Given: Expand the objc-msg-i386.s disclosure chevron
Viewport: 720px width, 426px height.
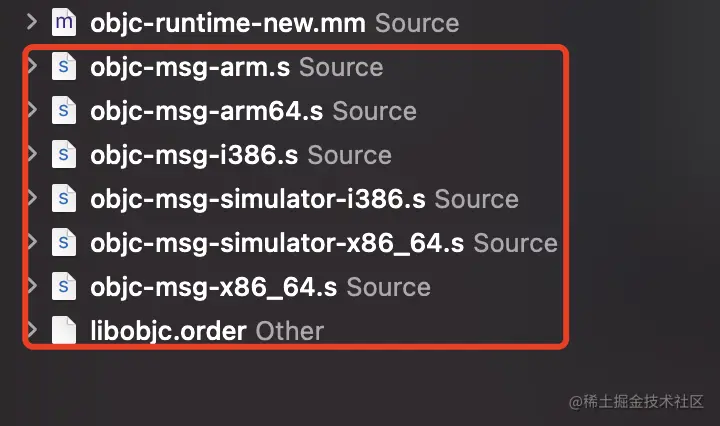Looking at the screenshot, I should tap(33, 155).
